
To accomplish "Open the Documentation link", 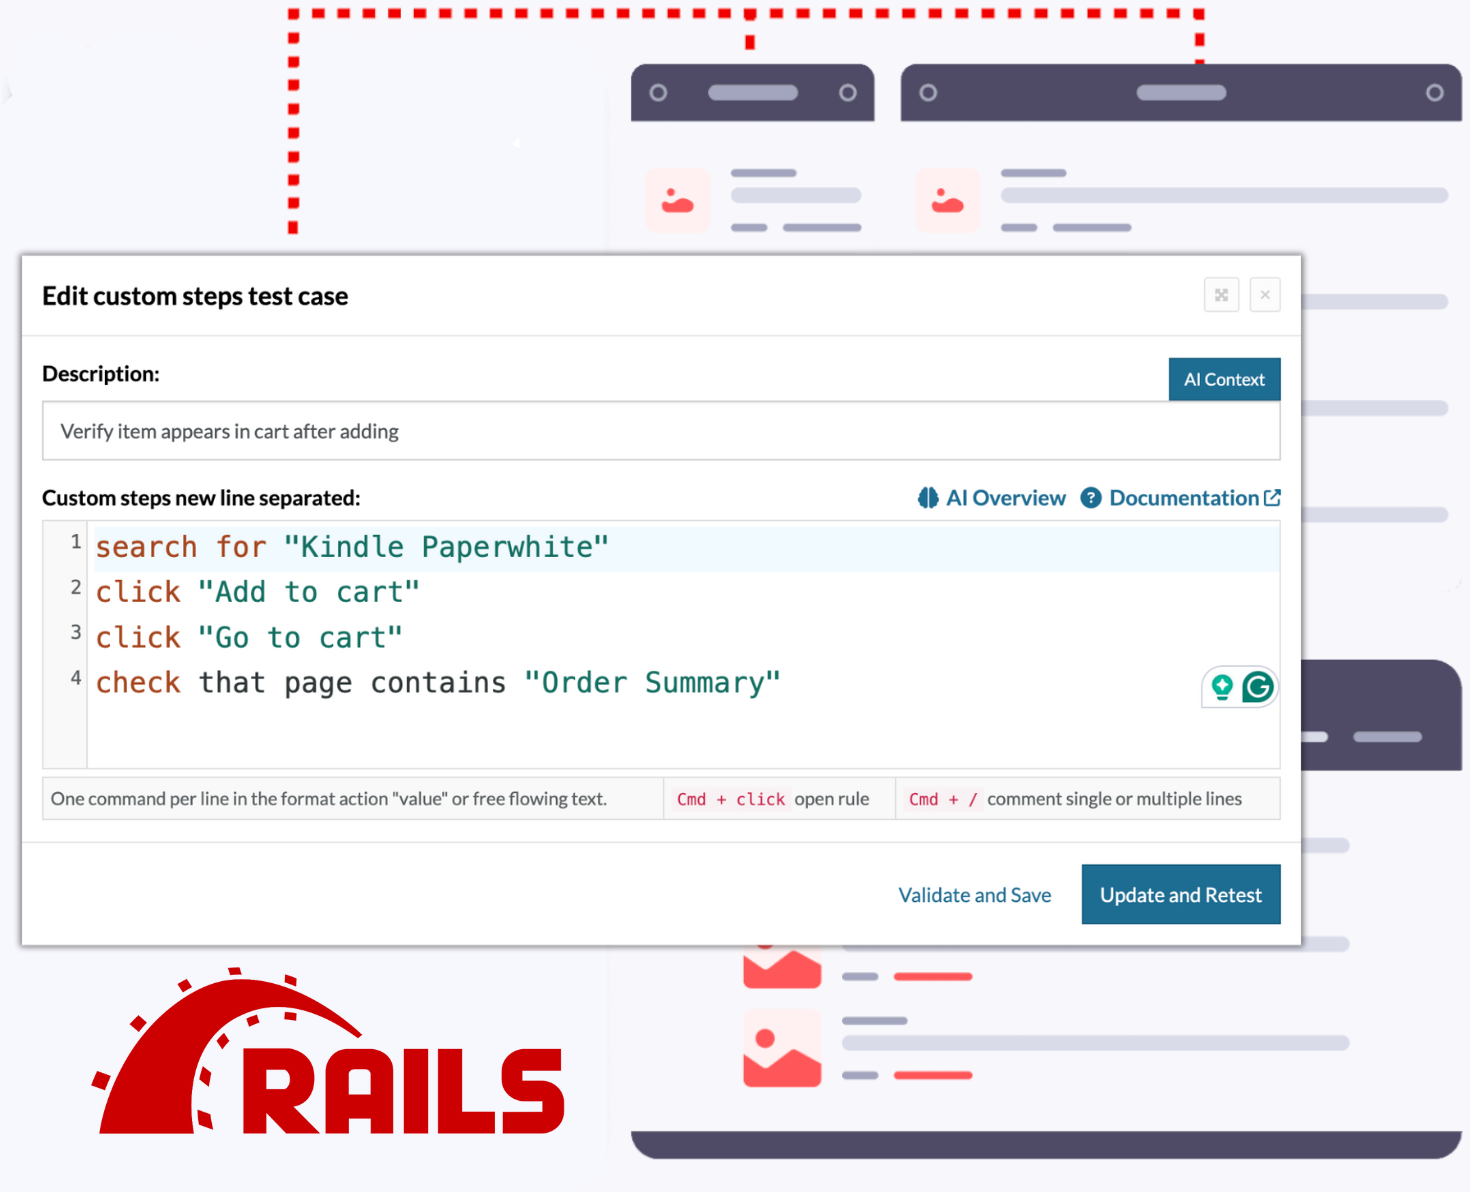I will tap(1181, 498).
